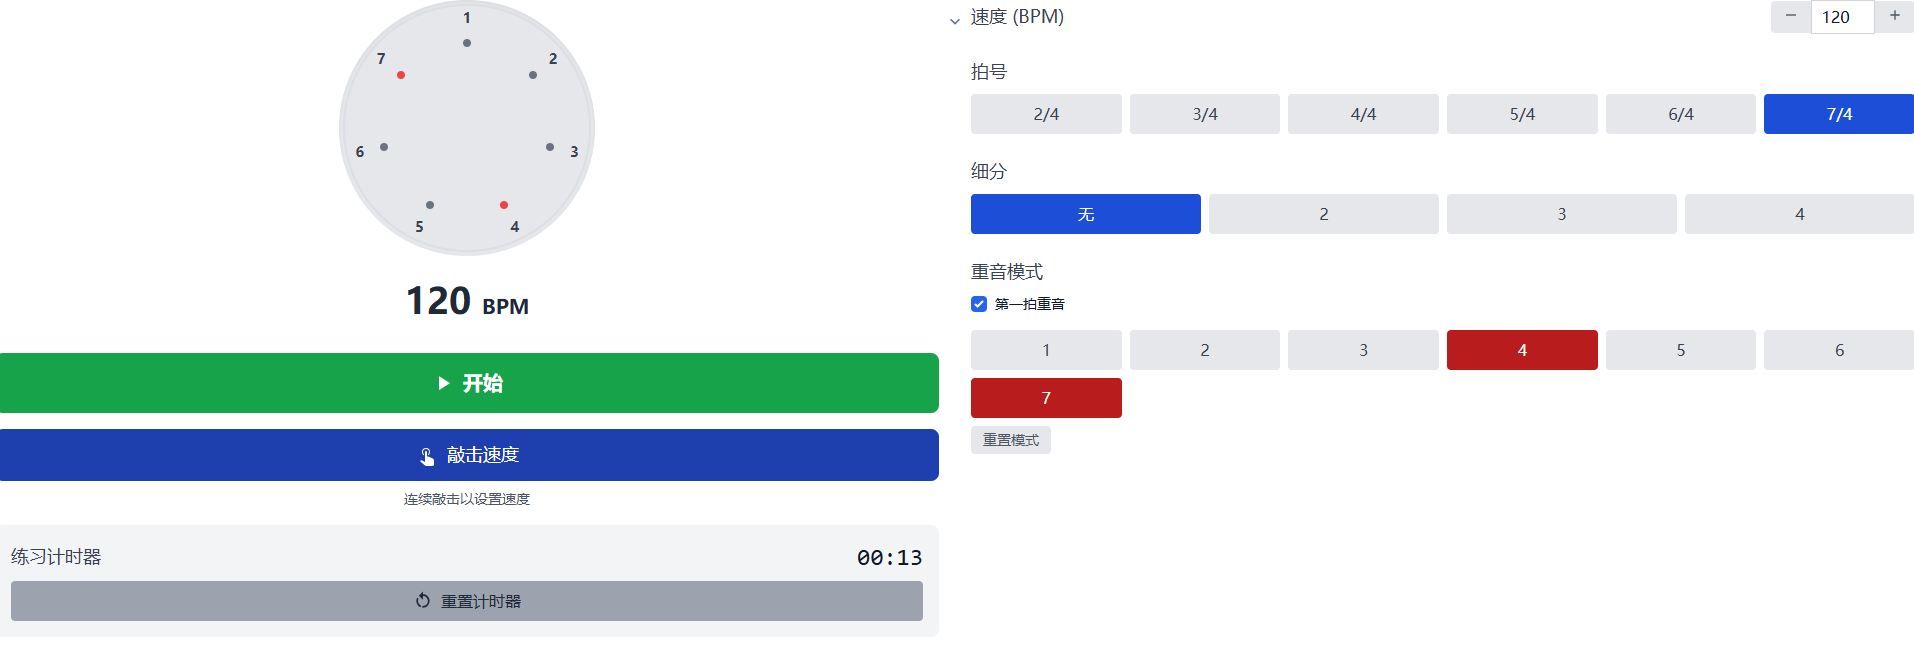Enable accent on beat 2
The width and height of the screenshot is (1914, 672).
[1204, 349]
